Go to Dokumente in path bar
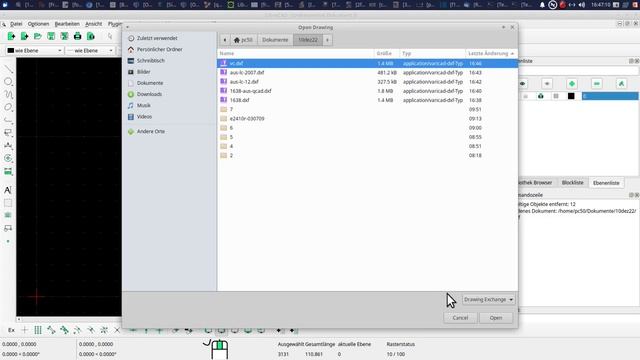The height and width of the screenshot is (360, 640). (x=275, y=40)
